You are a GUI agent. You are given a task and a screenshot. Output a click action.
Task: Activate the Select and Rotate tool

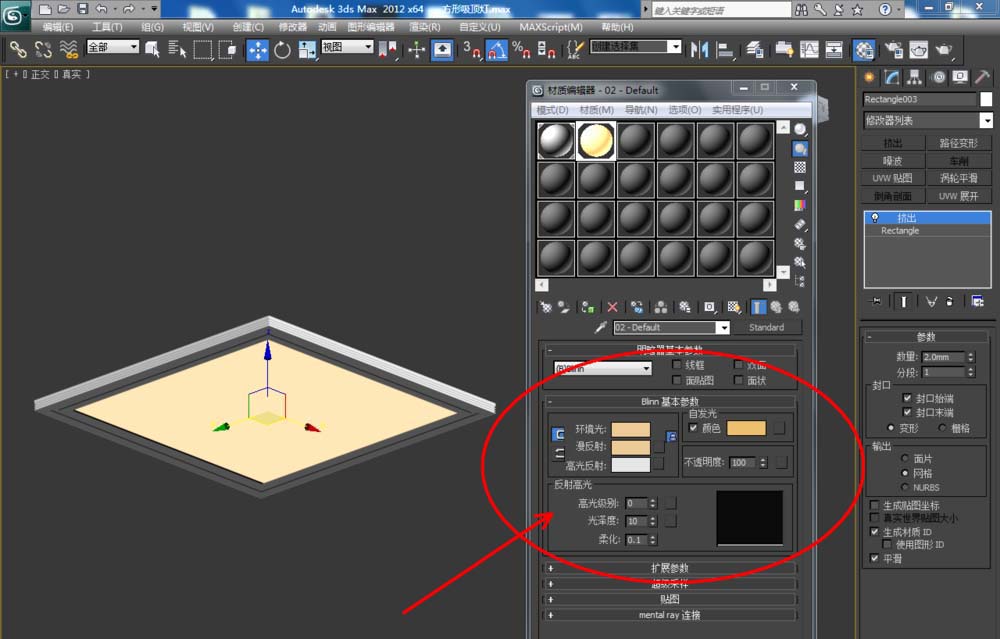click(x=282, y=50)
